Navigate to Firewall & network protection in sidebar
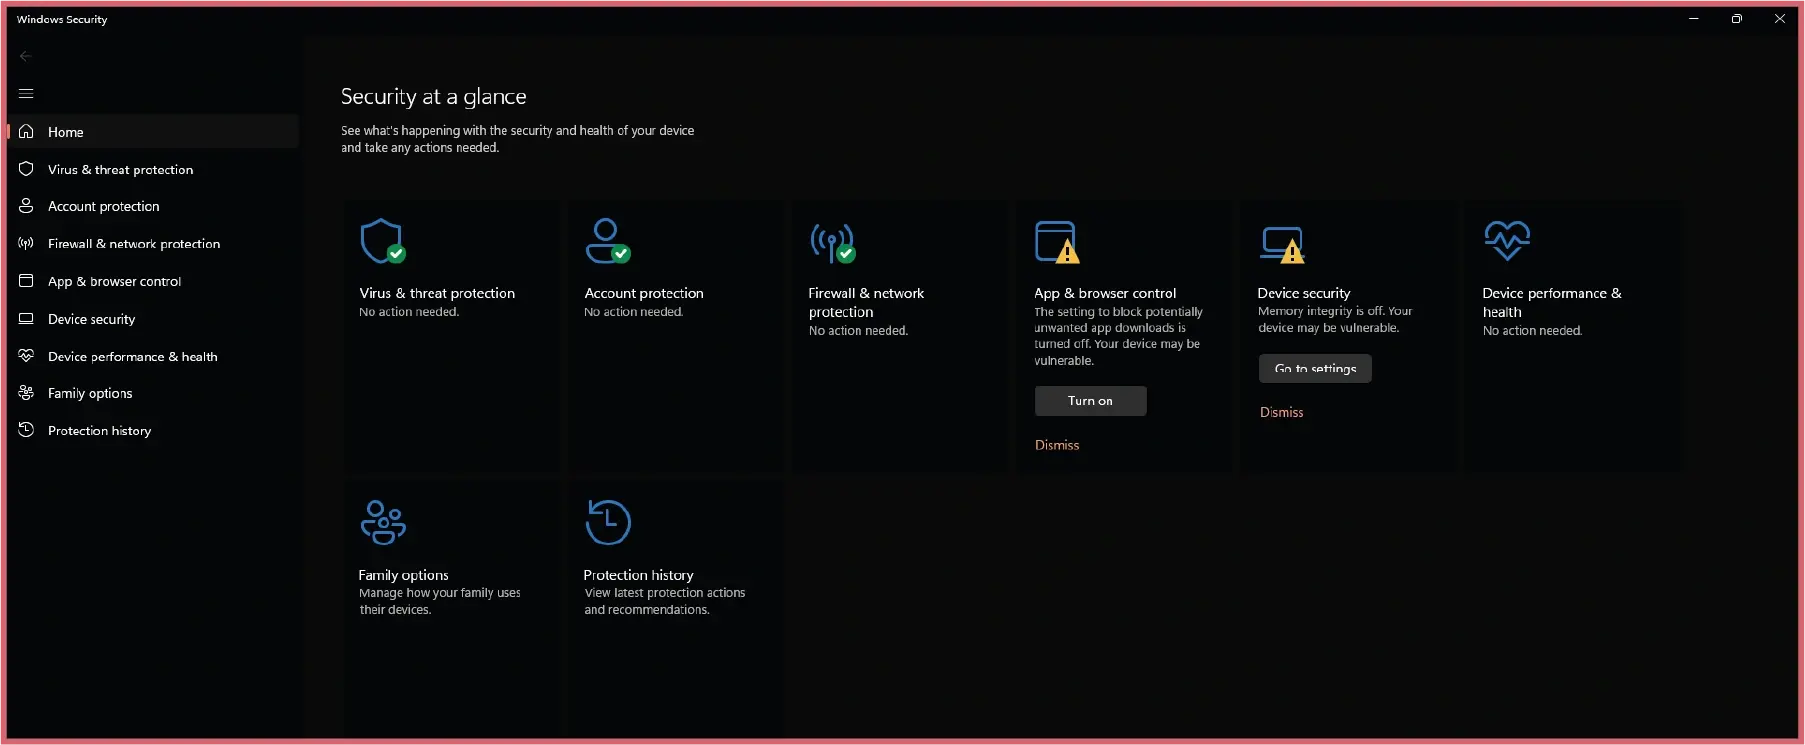 coord(153,243)
